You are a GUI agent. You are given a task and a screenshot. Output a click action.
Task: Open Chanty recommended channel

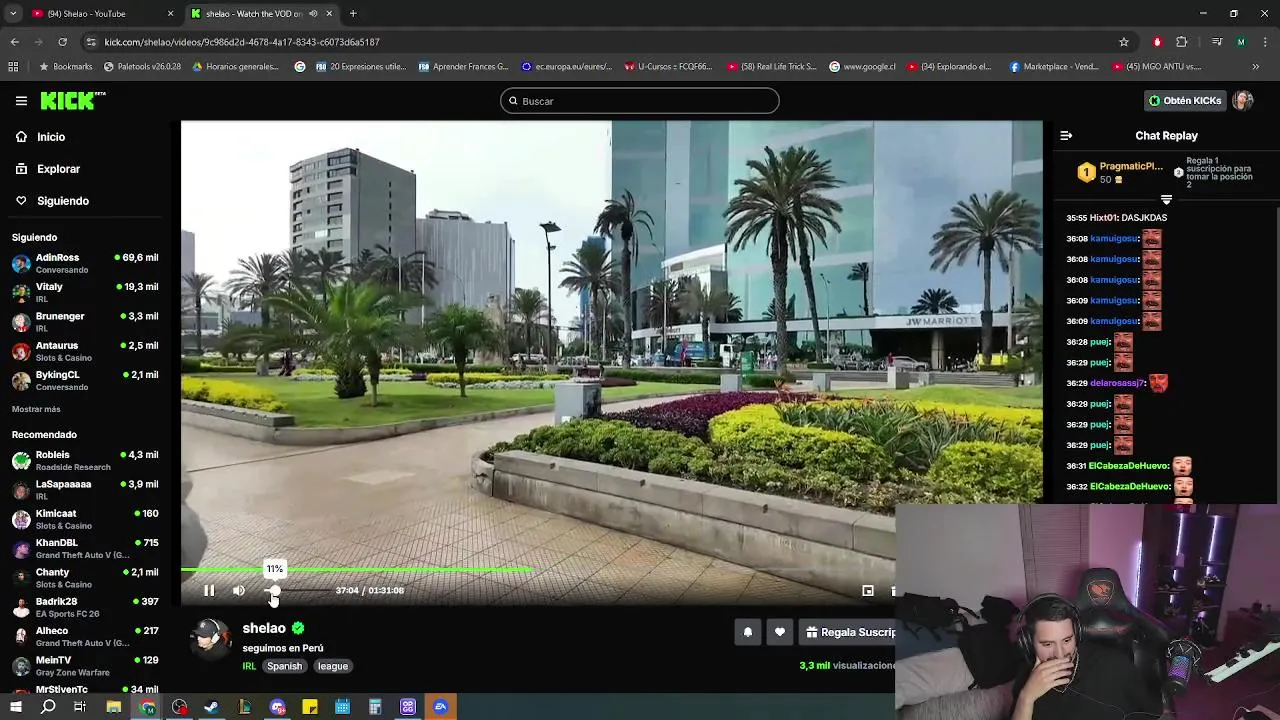[x=85, y=577]
